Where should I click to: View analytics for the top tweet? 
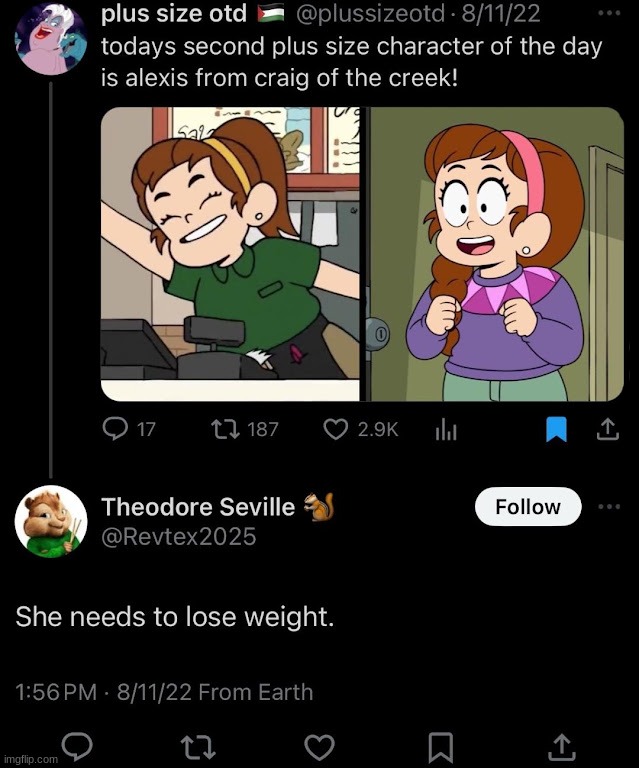[446, 430]
